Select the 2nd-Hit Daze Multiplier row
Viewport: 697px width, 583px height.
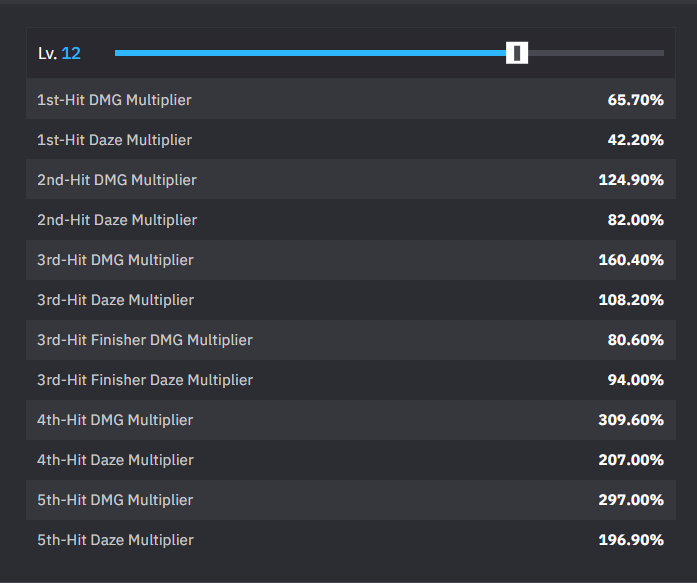click(x=351, y=220)
